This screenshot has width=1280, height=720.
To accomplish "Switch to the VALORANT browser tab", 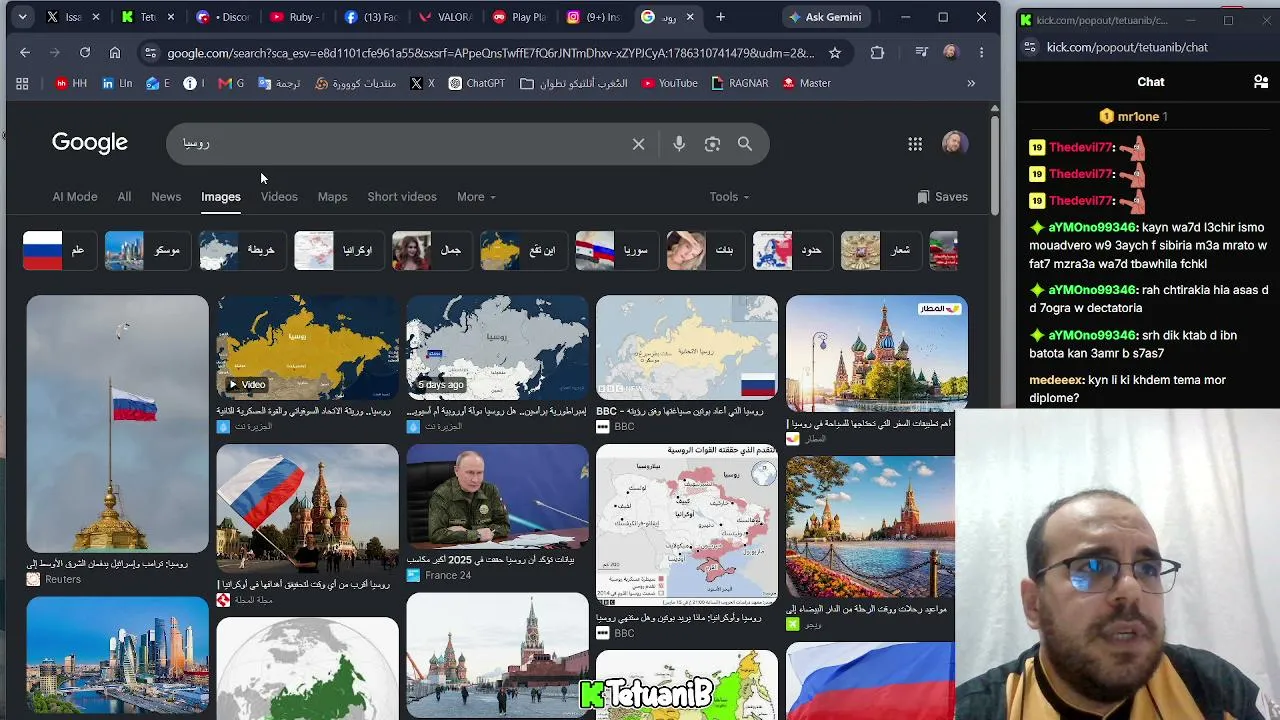I will [x=444, y=17].
